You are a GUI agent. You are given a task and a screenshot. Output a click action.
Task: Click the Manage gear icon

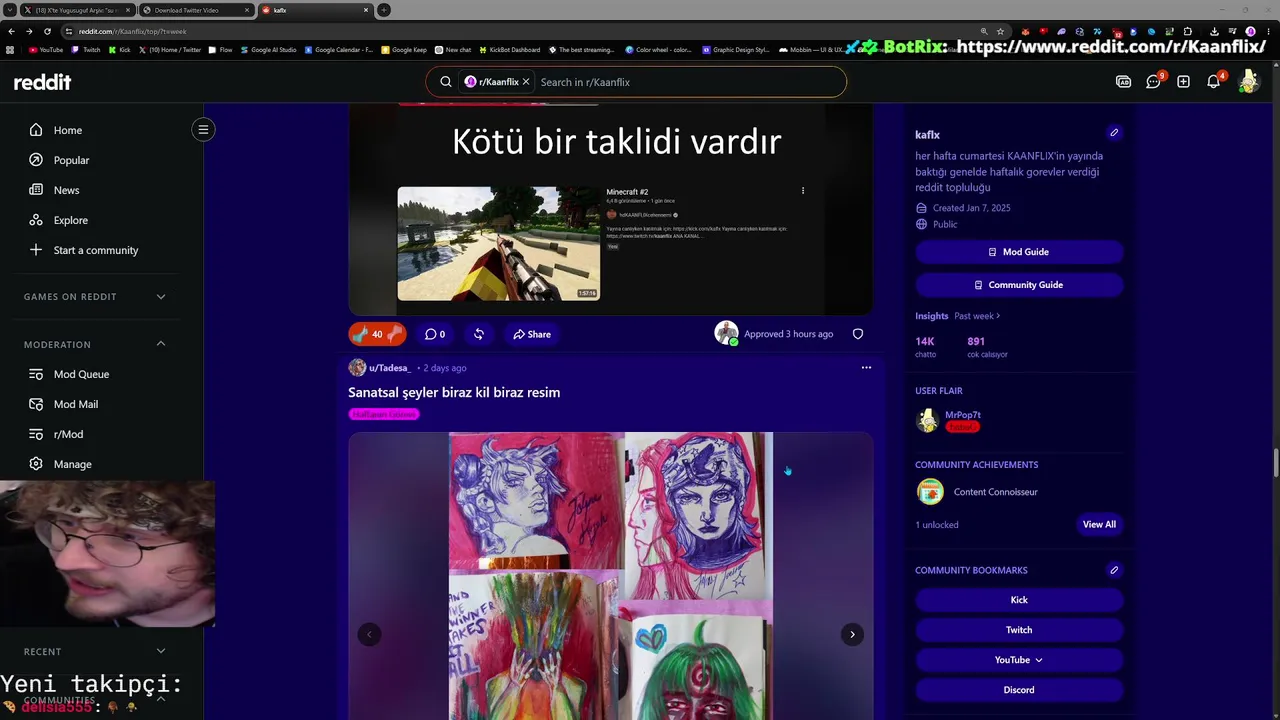click(x=36, y=464)
